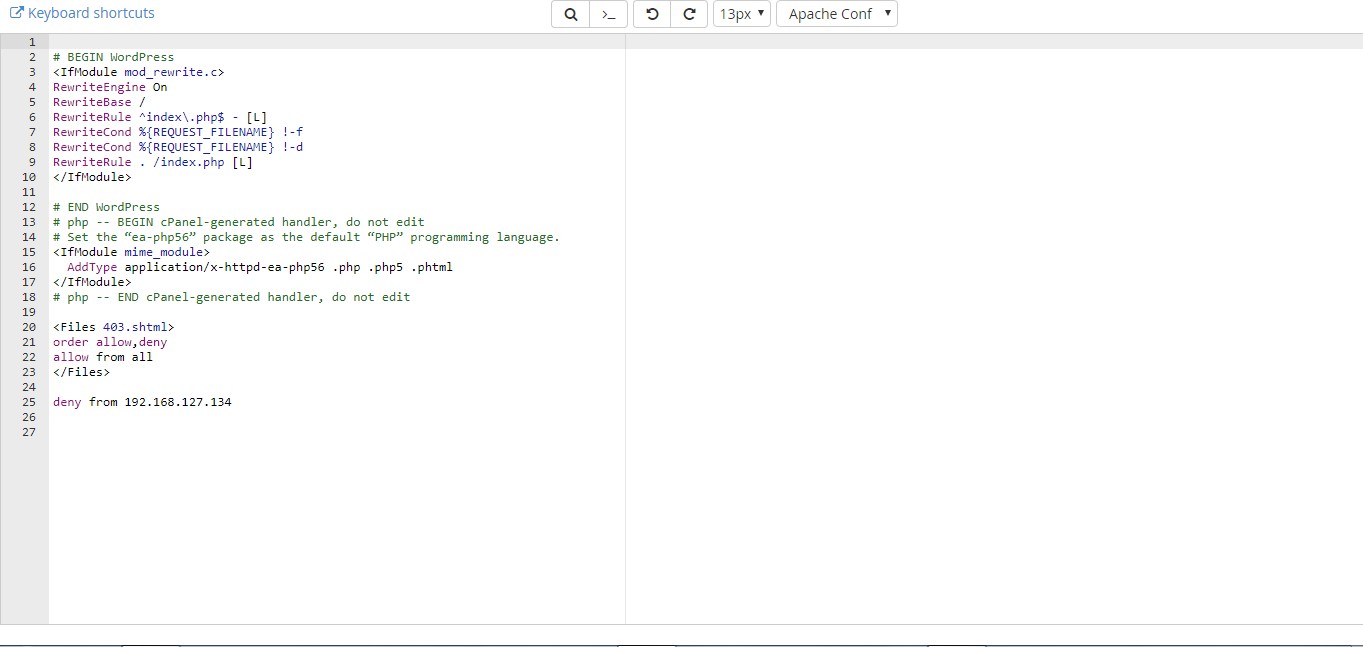The height and width of the screenshot is (647, 1363).
Task: Click empty line 27 in the editor
Action: point(300,432)
